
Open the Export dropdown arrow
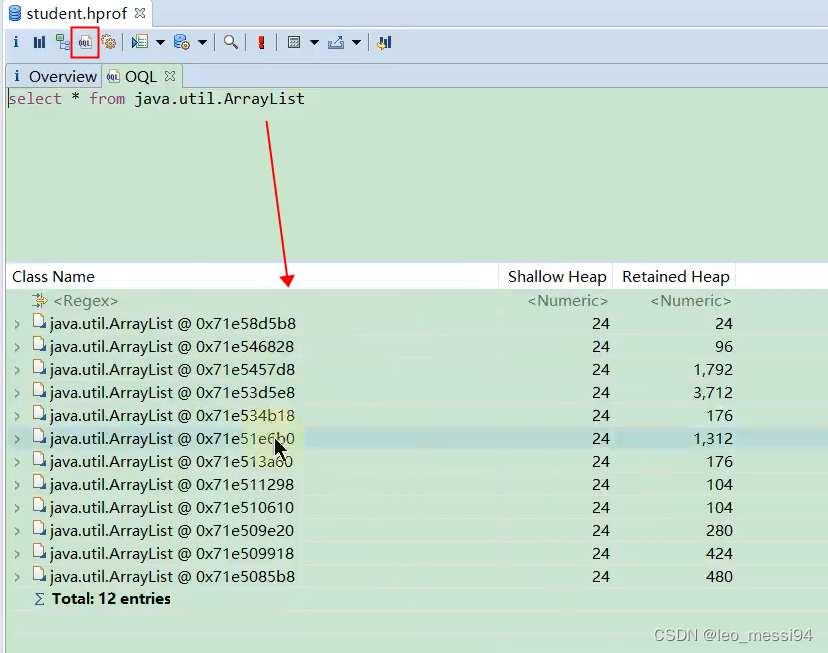pos(356,42)
